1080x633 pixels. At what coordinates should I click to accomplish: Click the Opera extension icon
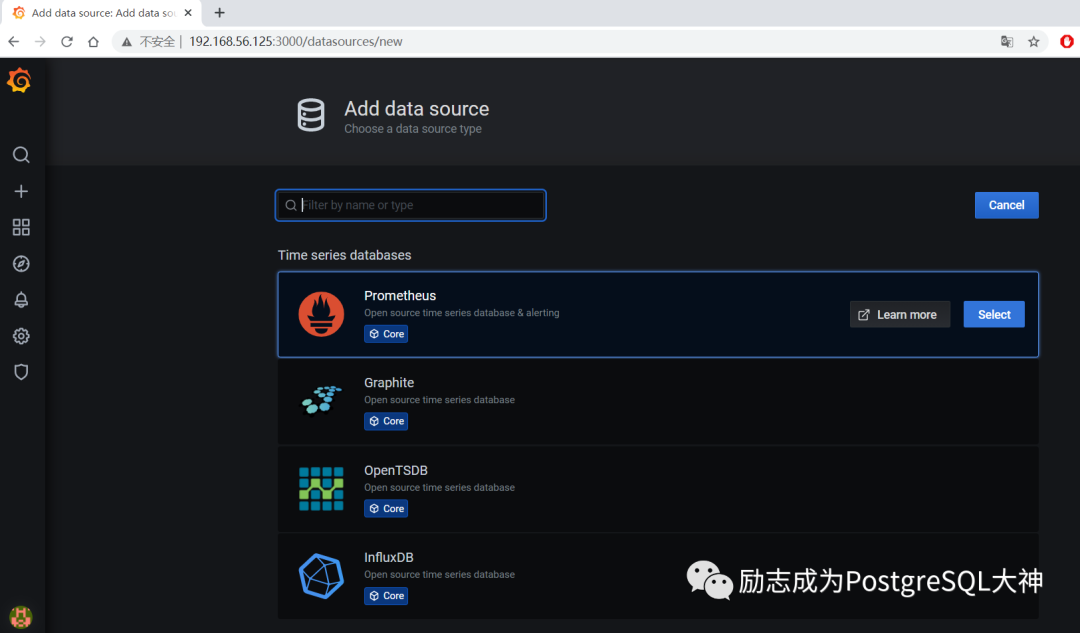coord(1066,41)
